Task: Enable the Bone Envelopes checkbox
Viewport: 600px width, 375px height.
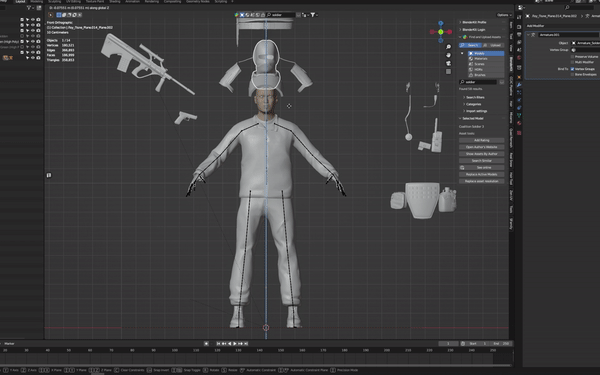Action: coord(572,74)
